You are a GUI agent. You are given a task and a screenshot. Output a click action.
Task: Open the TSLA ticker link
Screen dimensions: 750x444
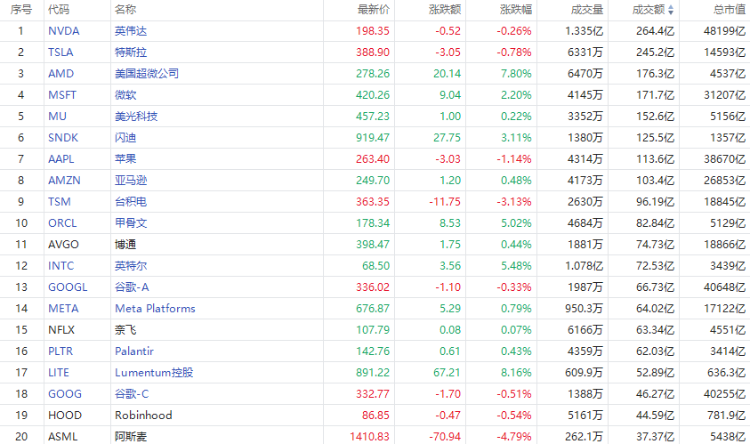pyautogui.click(x=61, y=52)
